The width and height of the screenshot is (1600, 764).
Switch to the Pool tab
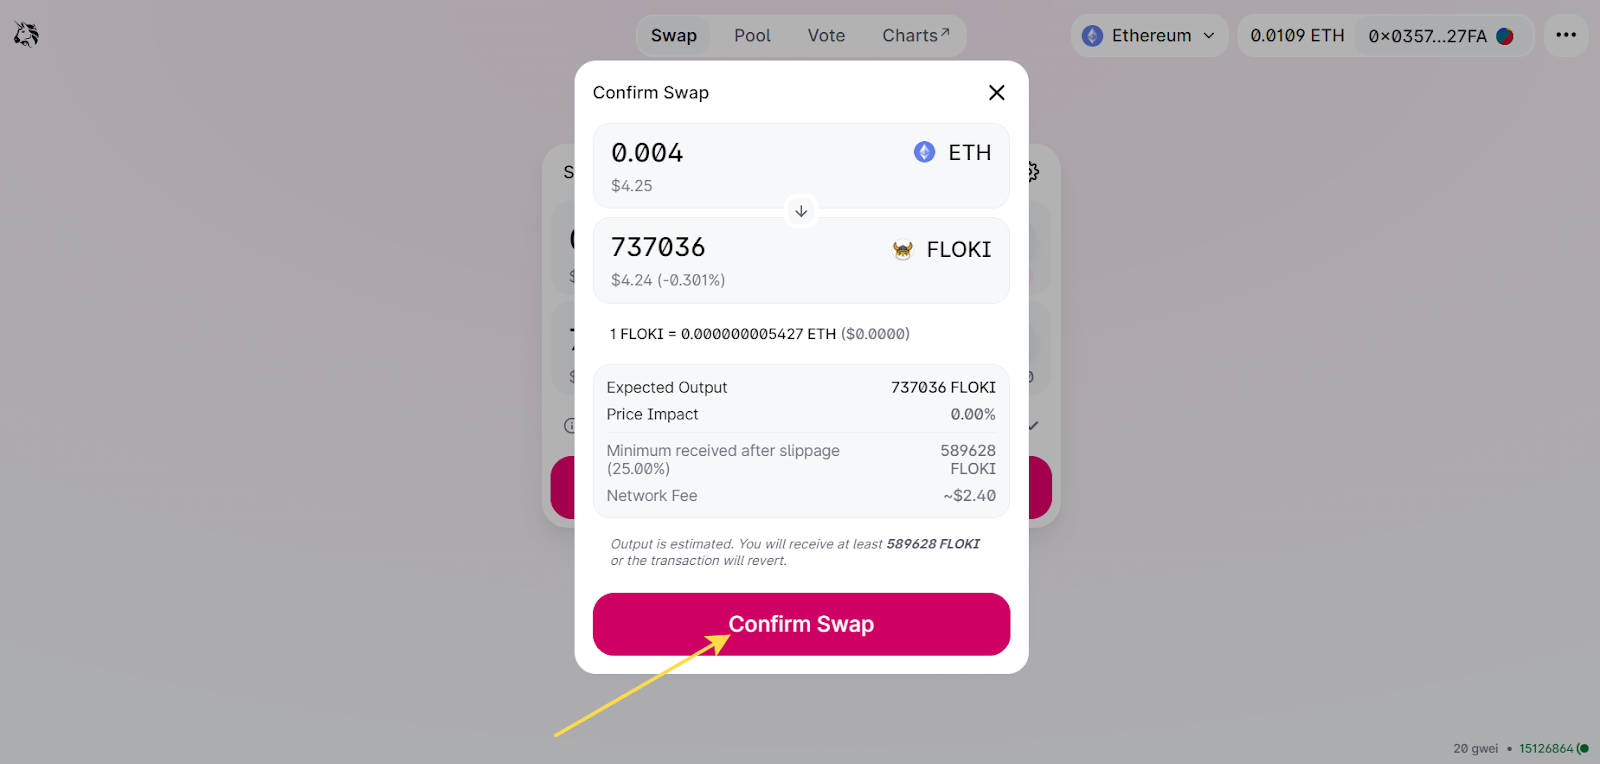click(x=752, y=36)
